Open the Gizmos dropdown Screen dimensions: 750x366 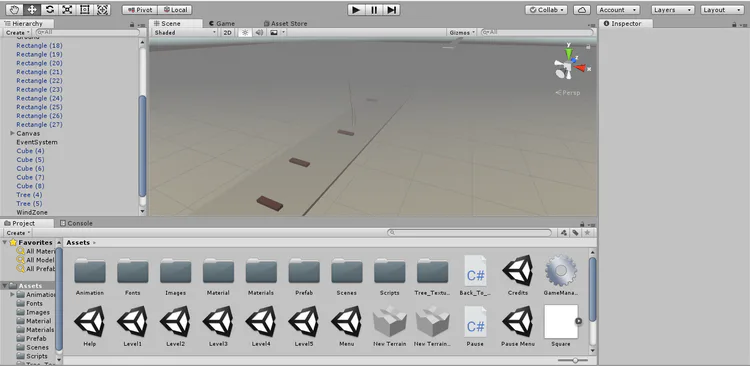(462, 33)
